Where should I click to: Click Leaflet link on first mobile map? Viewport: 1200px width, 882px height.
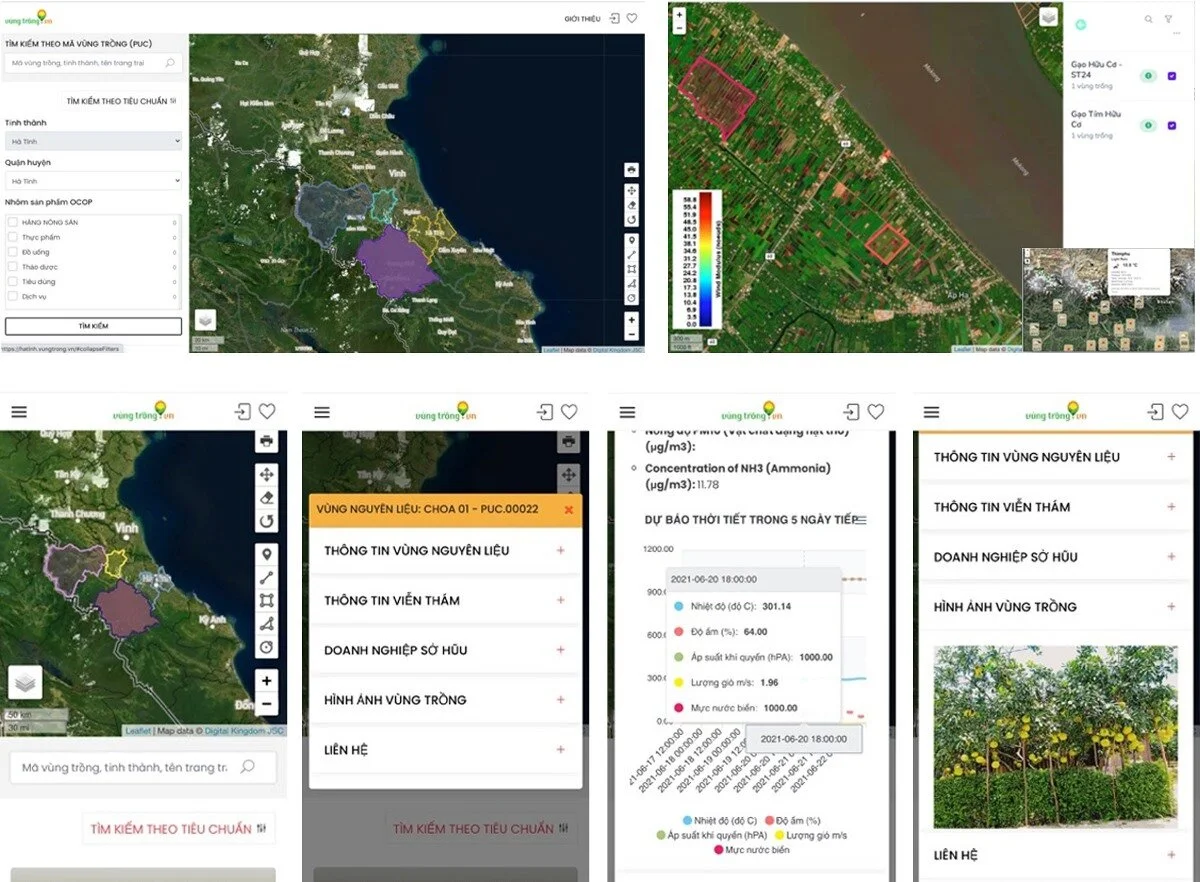(x=138, y=731)
